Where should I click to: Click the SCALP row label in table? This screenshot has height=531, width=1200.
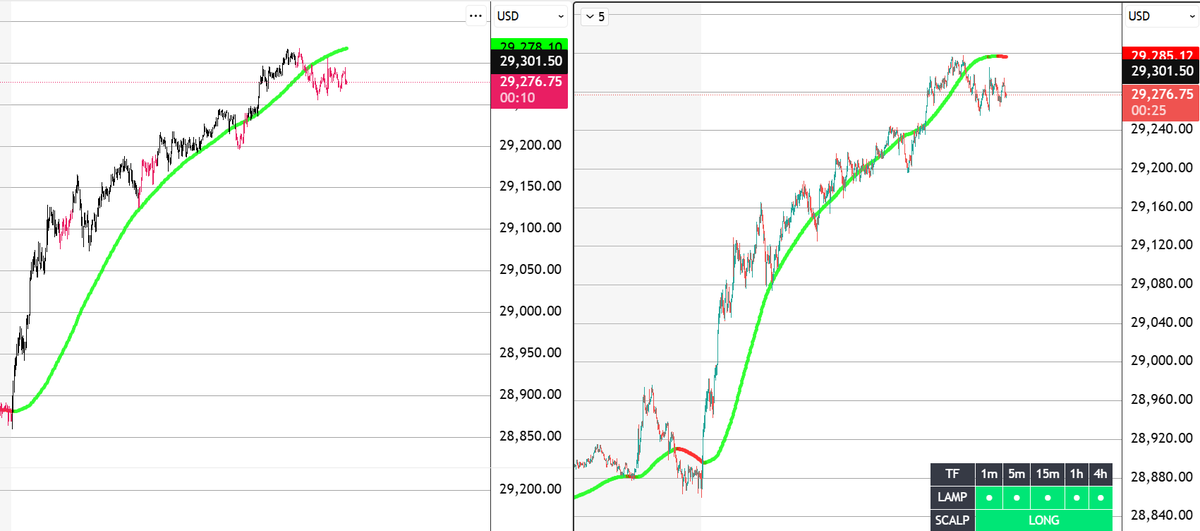coord(951,520)
